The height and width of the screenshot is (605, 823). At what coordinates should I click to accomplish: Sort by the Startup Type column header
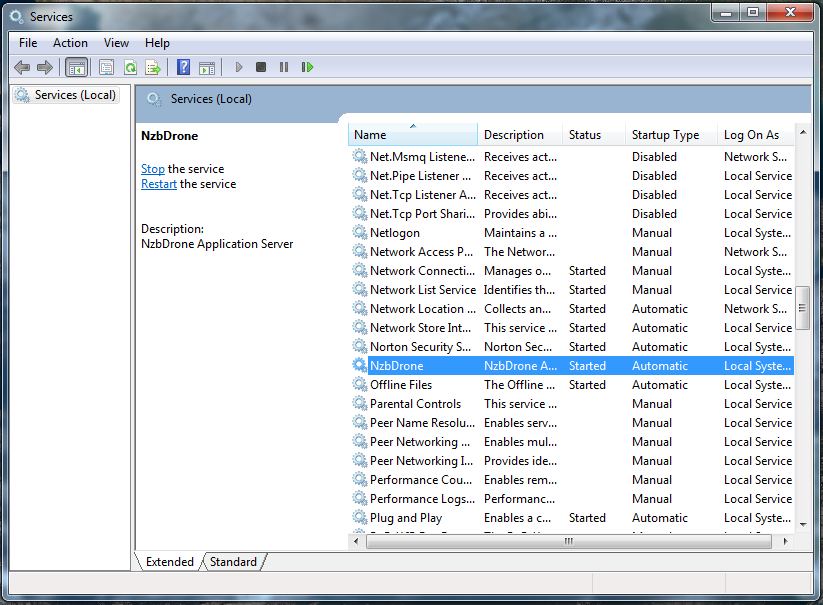pos(671,135)
